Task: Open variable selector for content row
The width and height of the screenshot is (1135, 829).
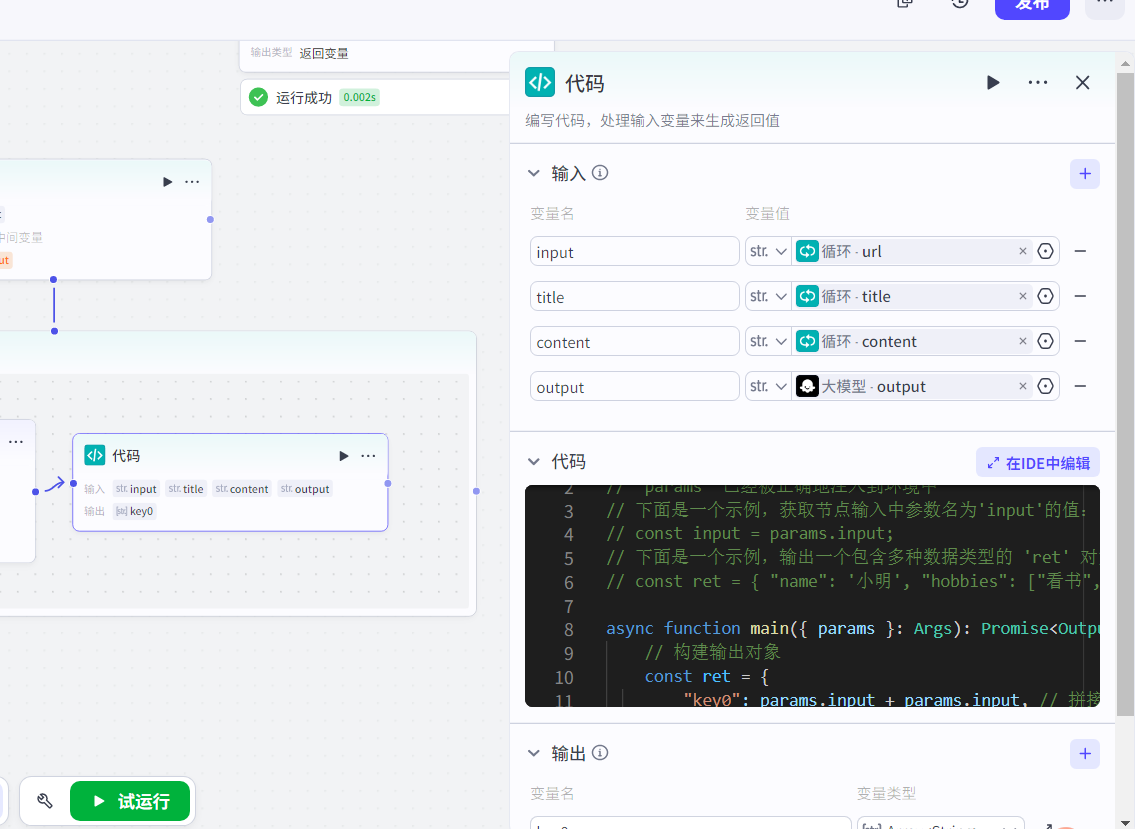Action: coord(1045,341)
